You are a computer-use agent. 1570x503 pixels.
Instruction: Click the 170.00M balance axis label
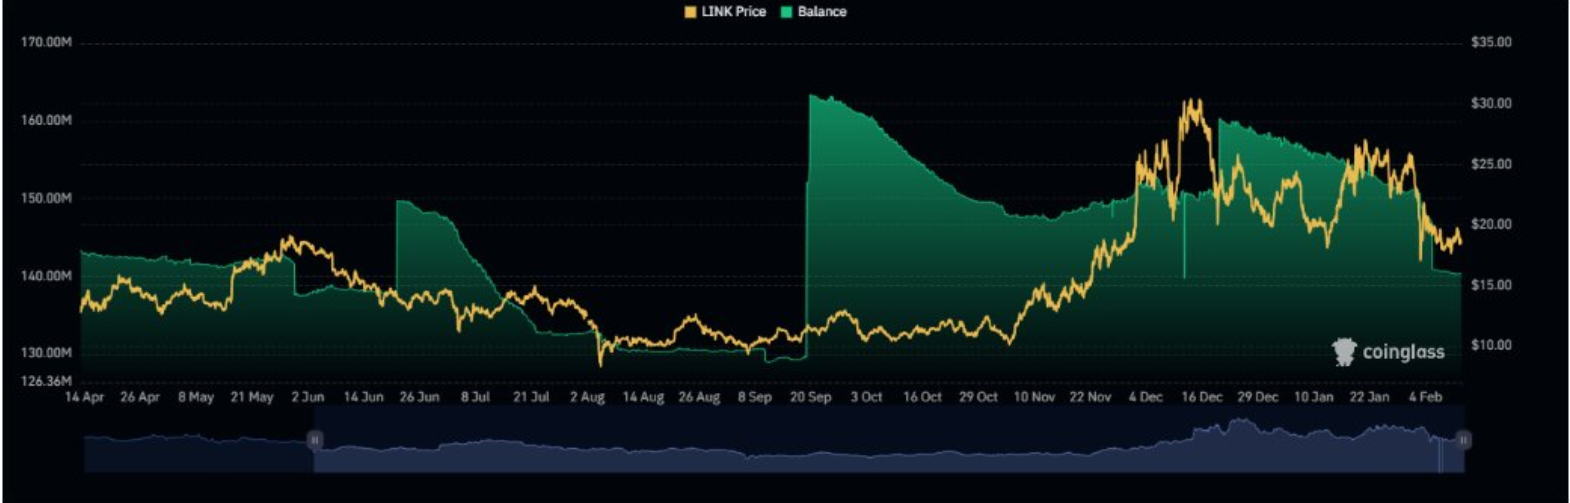point(46,44)
